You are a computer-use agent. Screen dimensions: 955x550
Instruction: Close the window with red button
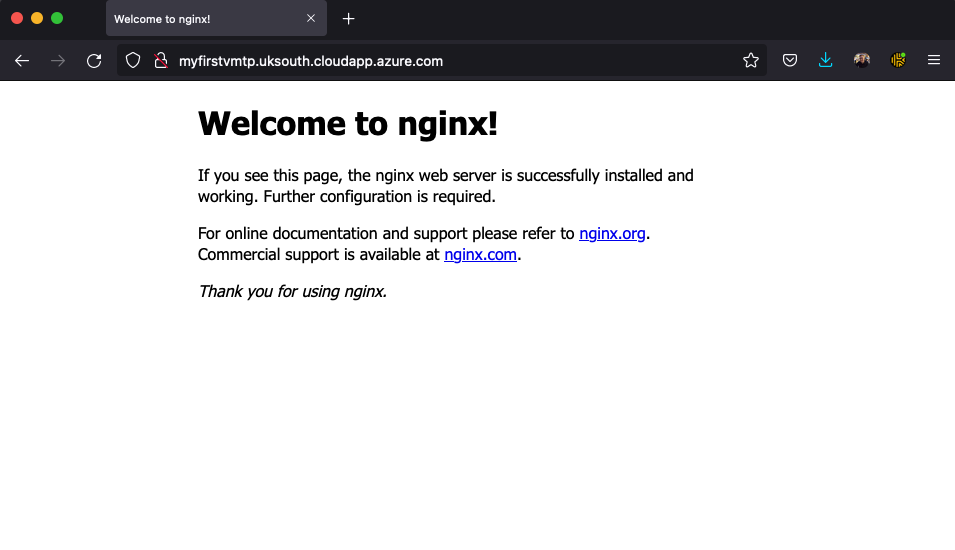[x=17, y=18]
